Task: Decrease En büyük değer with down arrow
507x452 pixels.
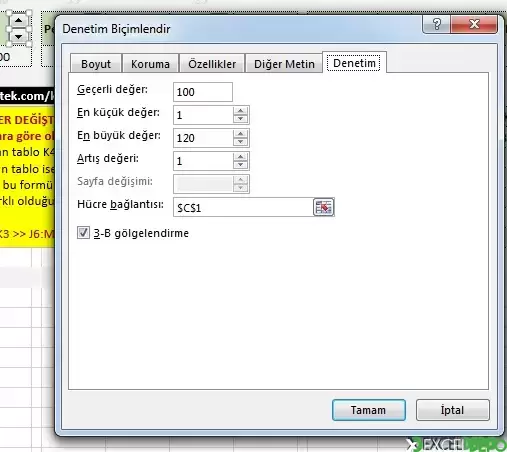Action: pos(240,142)
